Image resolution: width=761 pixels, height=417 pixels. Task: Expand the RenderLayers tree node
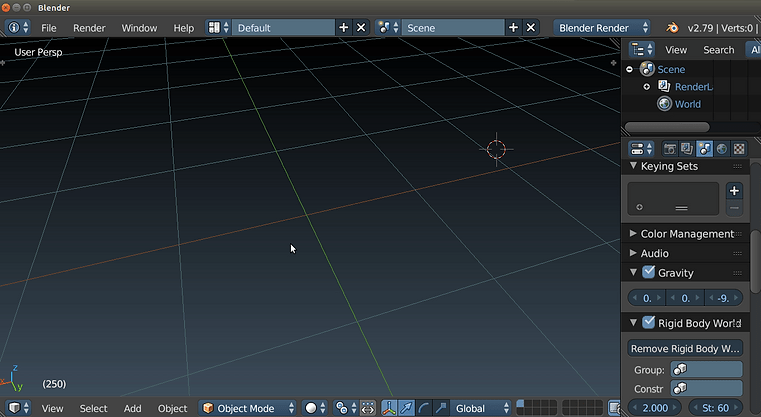(x=646, y=87)
